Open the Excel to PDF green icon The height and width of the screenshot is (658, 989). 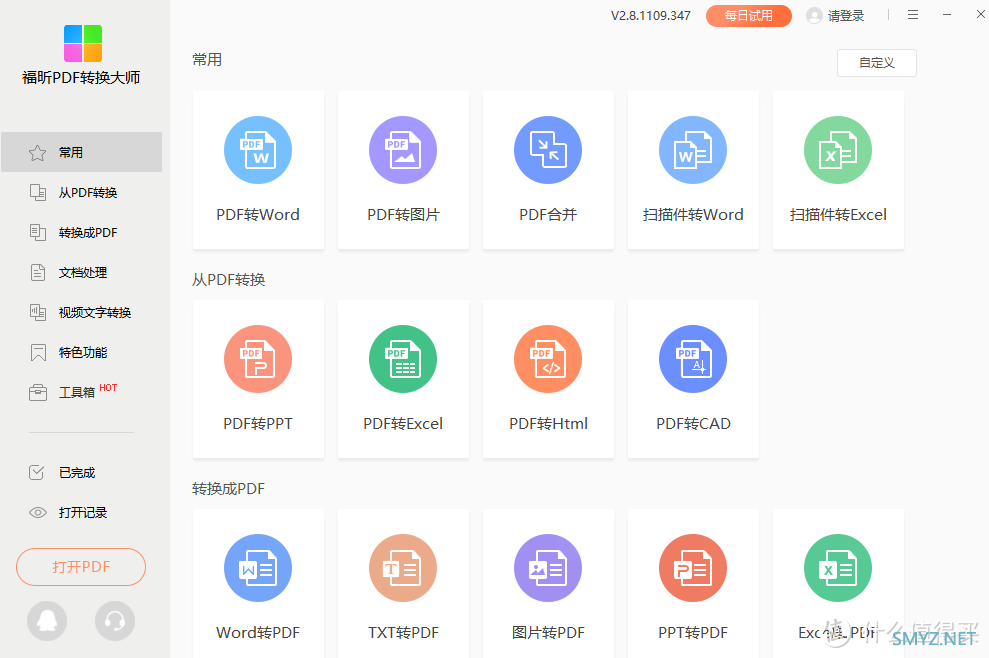(838, 568)
